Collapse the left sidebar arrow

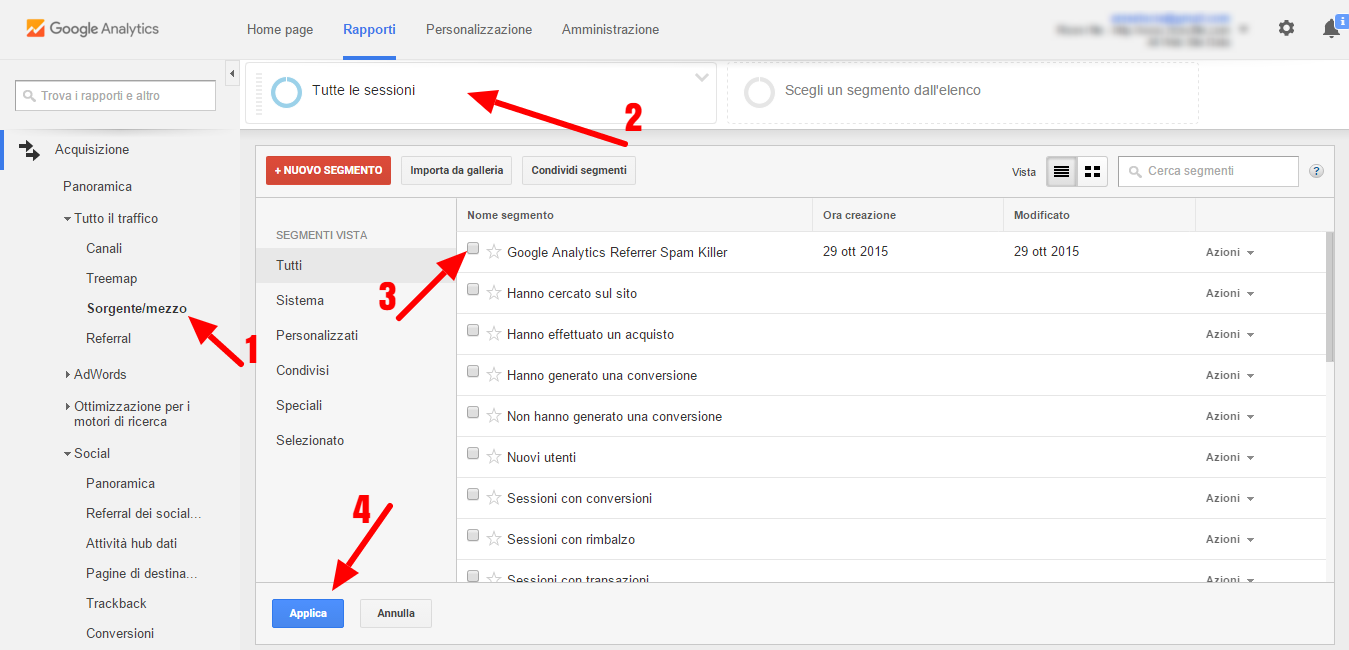232,74
